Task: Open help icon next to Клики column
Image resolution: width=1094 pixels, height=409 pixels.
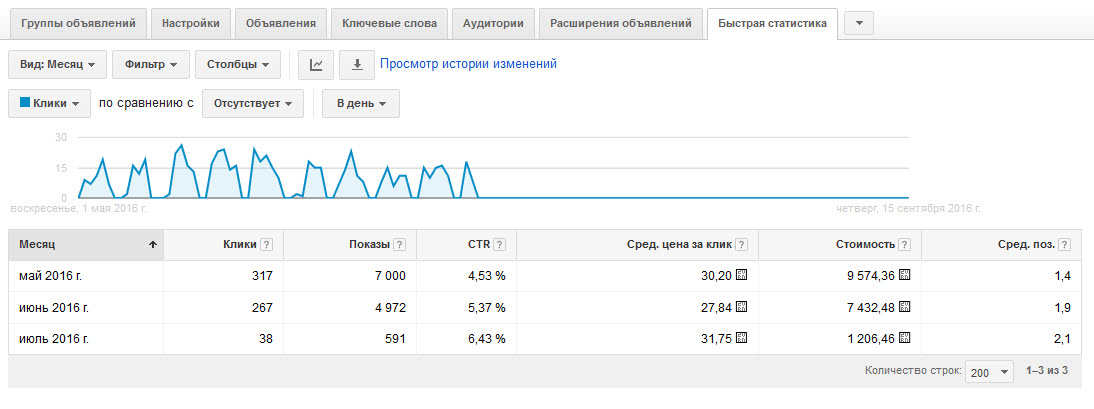Action: pyautogui.click(x=266, y=245)
